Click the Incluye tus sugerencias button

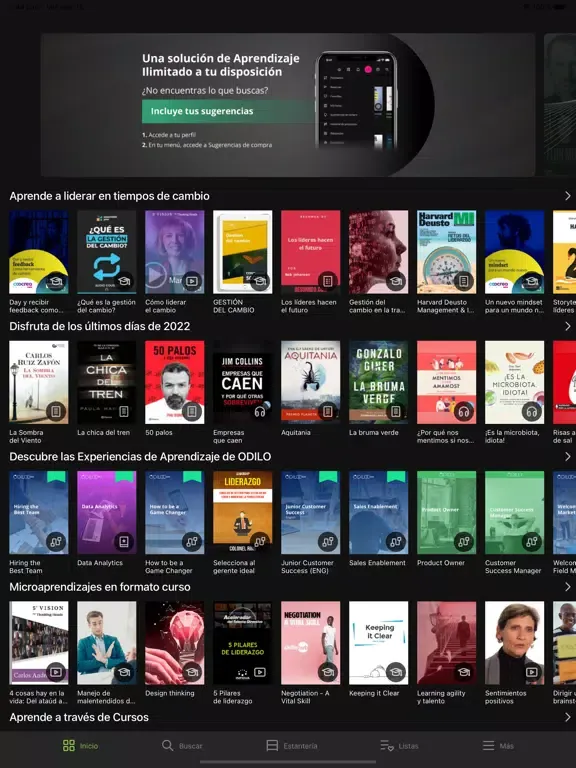tap(228, 111)
